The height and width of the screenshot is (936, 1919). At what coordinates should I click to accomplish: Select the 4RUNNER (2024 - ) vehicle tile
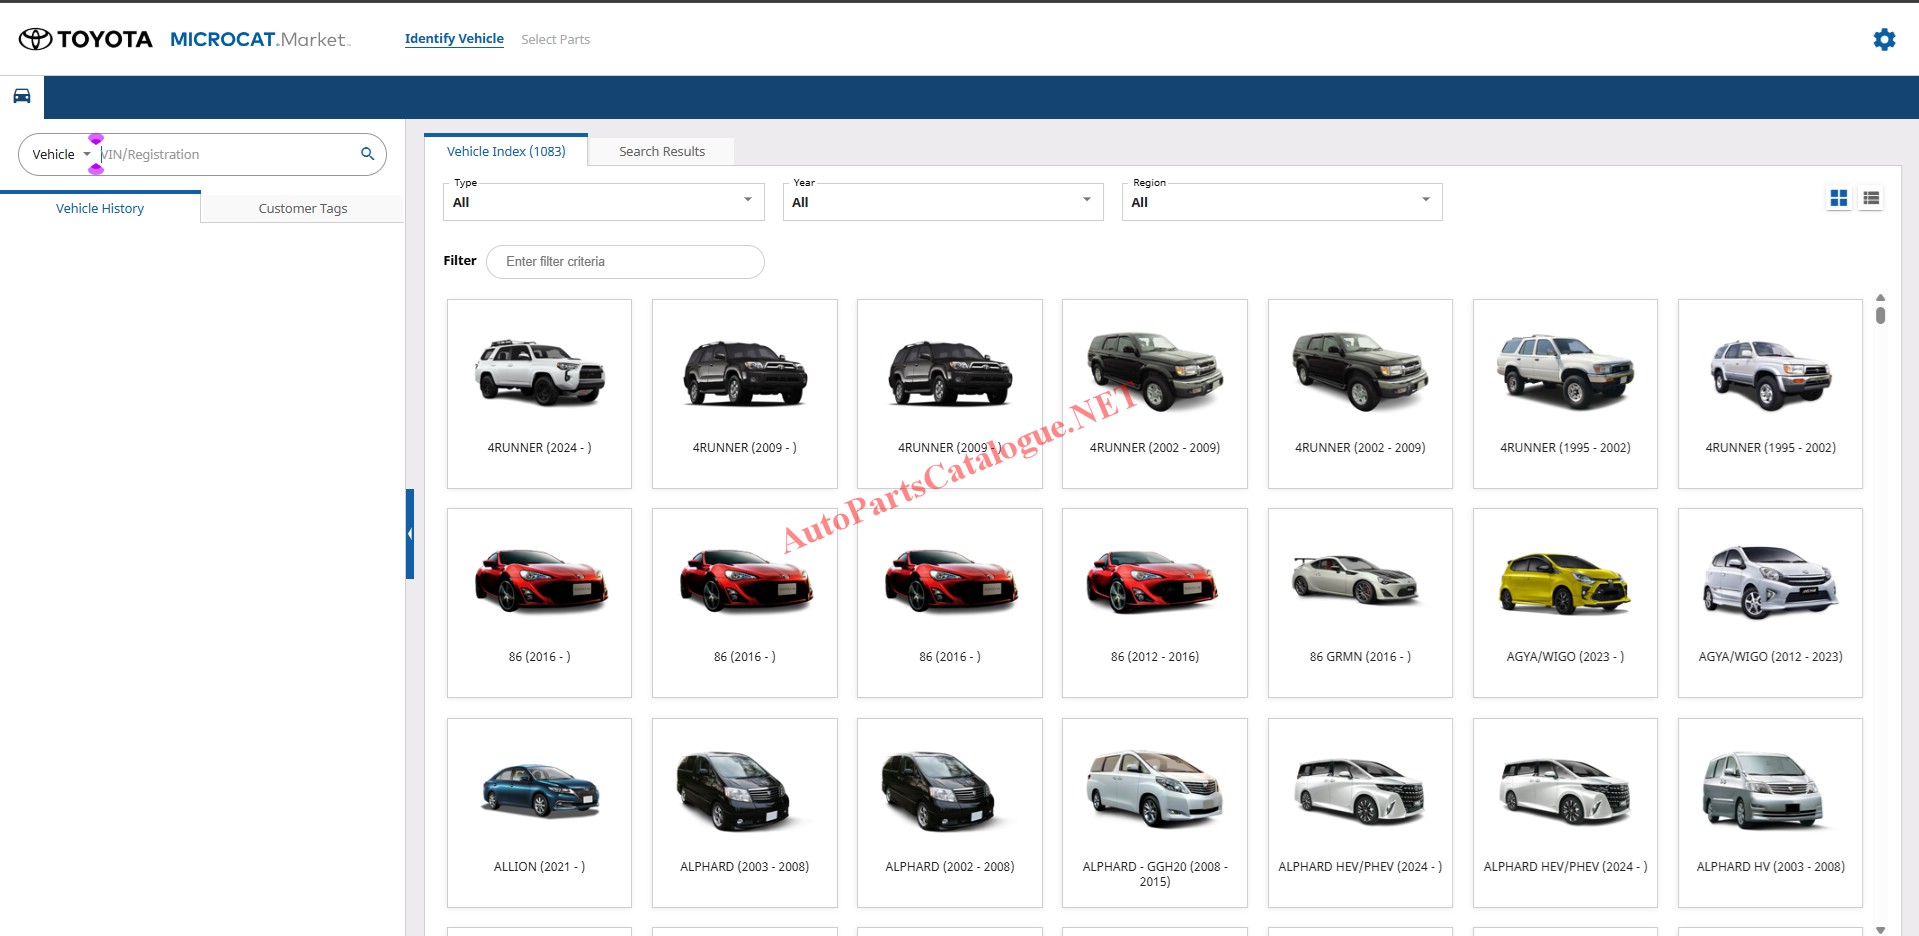pyautogui.click(x=539, y=394)
